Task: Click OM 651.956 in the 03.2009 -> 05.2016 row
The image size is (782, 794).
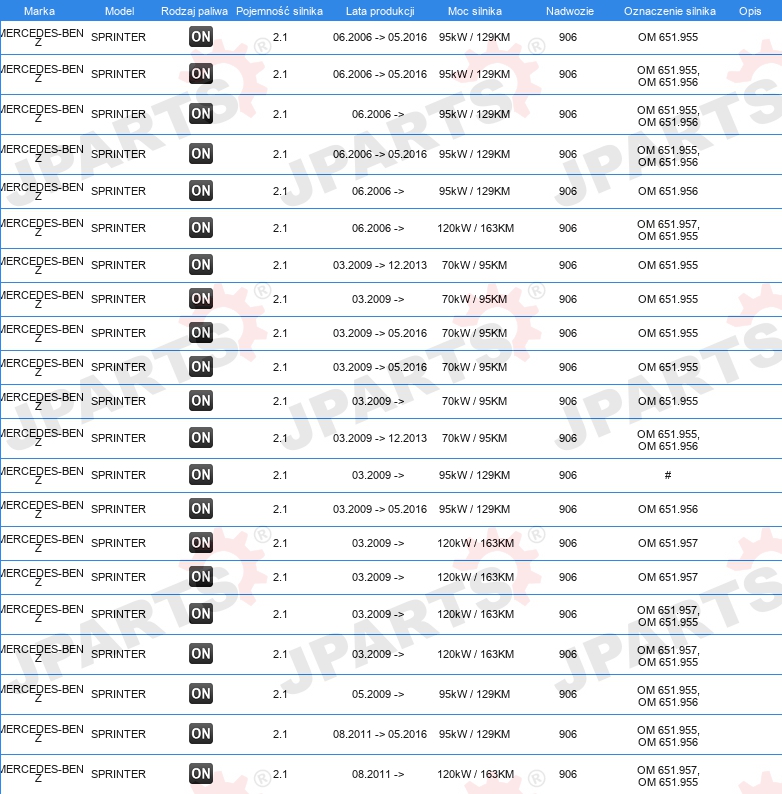Action: coord(668,509)
